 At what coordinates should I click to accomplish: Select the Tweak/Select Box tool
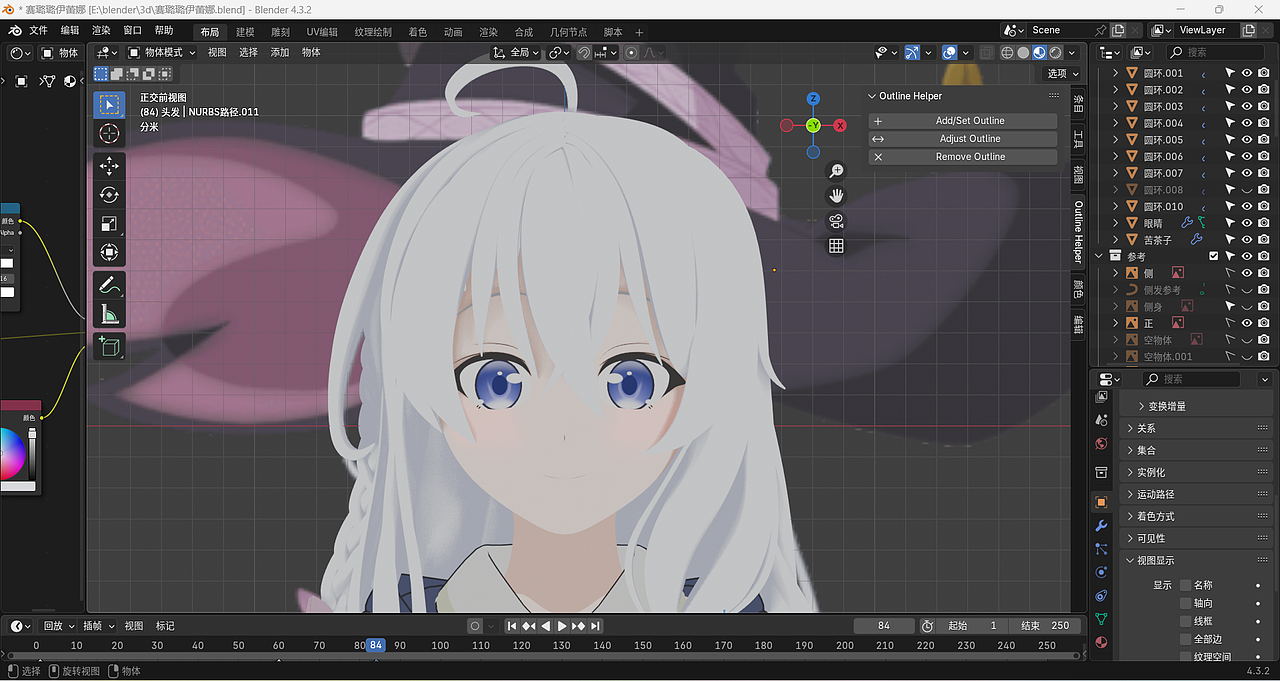(x=109, y=104)
